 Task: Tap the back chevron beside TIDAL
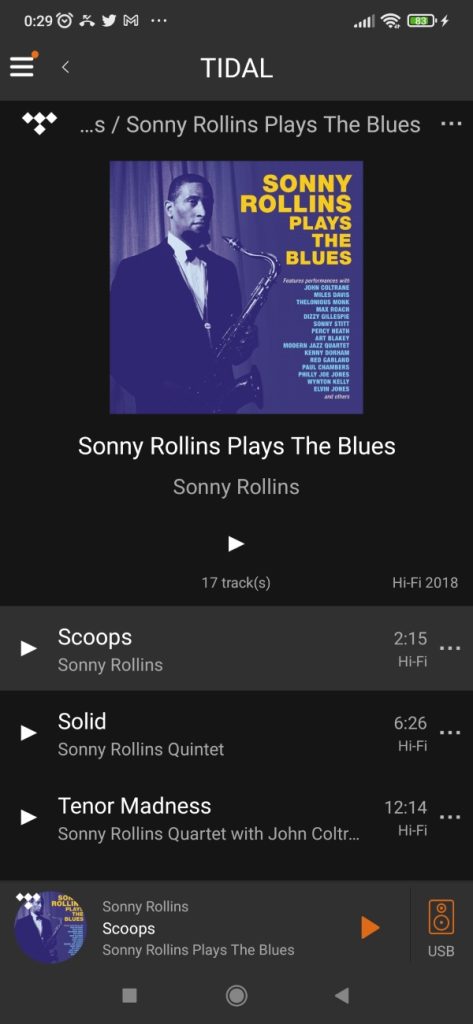click(65, 67)
